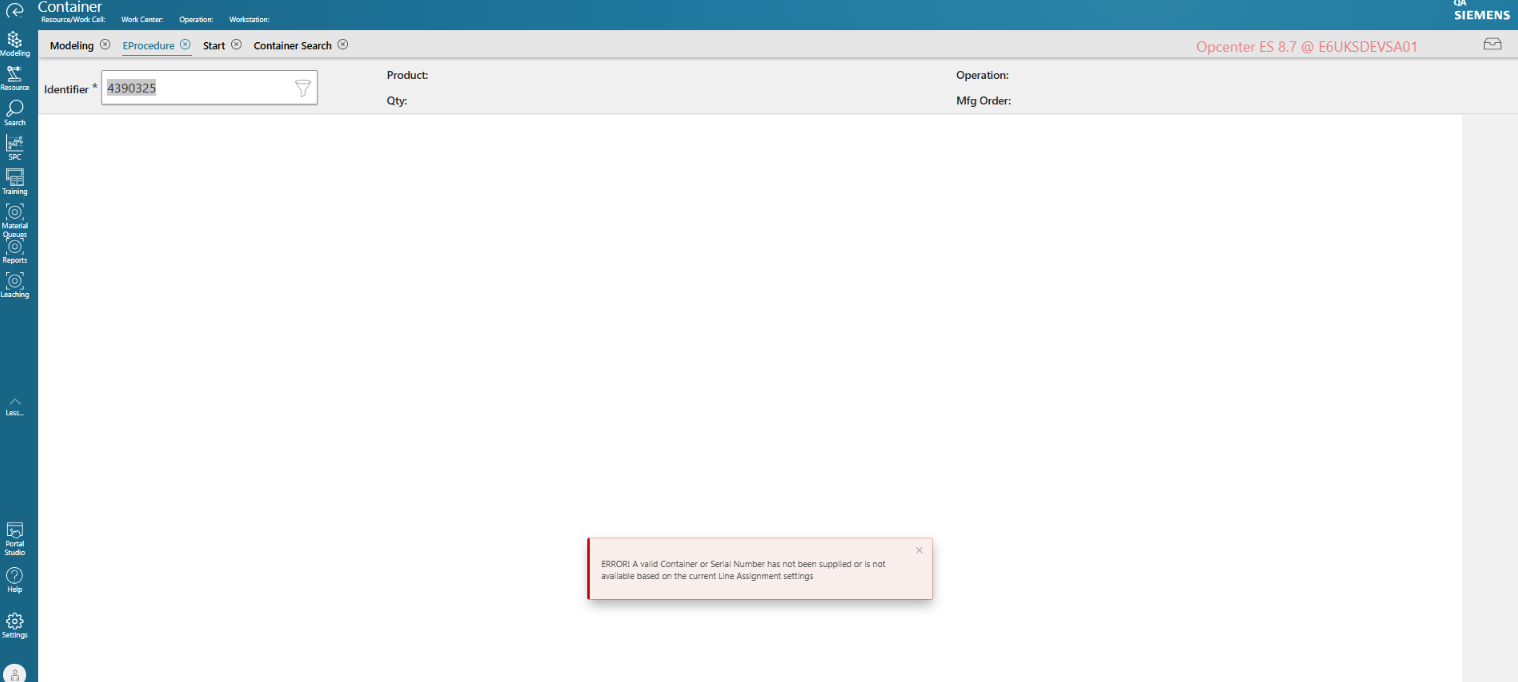Image resolution: width=1518 pixels, height=682 pixels.
Task: Open the Training sidebar icon
Action: pos(15,180)
